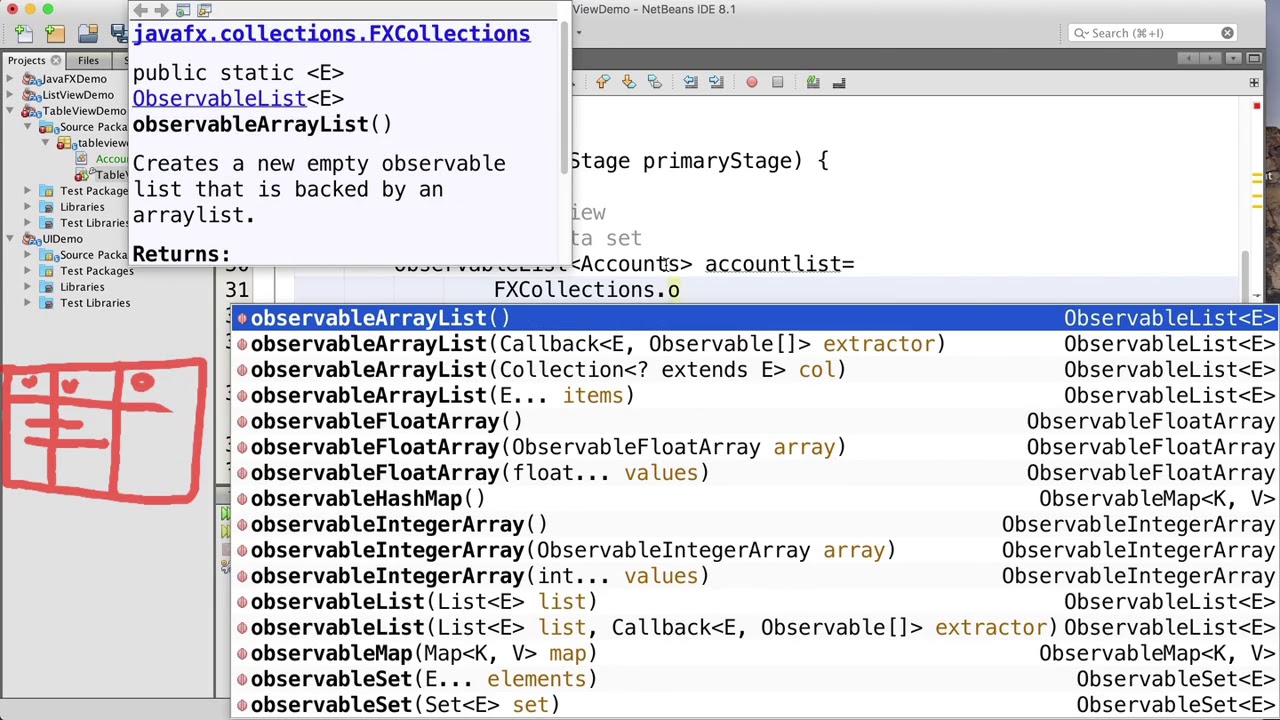1280x720 pixels.
Task: Expand the ListViewDemo project node
Action: [11, 95]
